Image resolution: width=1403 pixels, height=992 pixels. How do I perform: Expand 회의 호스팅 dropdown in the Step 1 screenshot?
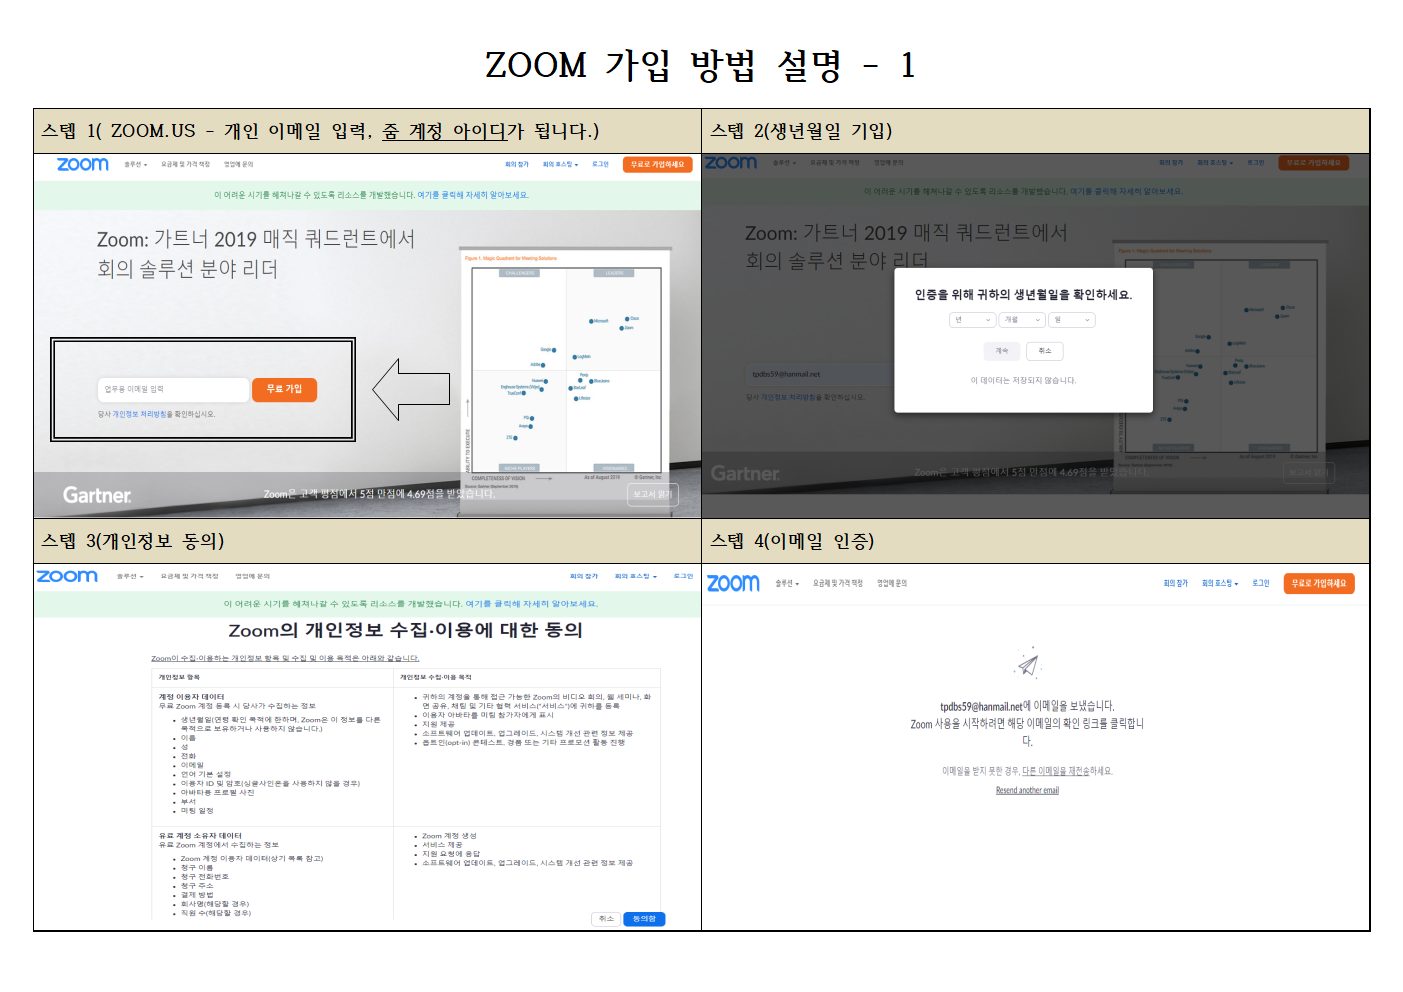click(559, 164)
